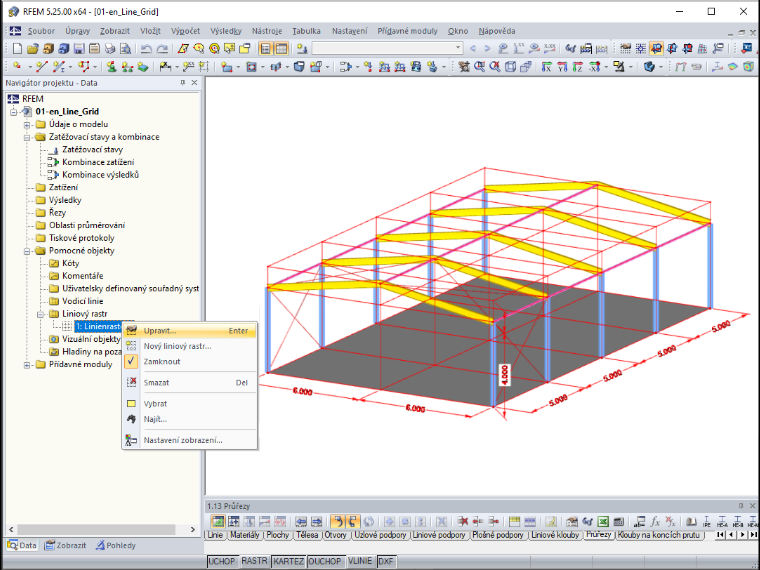Open the Soubor menu

(41, 31)
